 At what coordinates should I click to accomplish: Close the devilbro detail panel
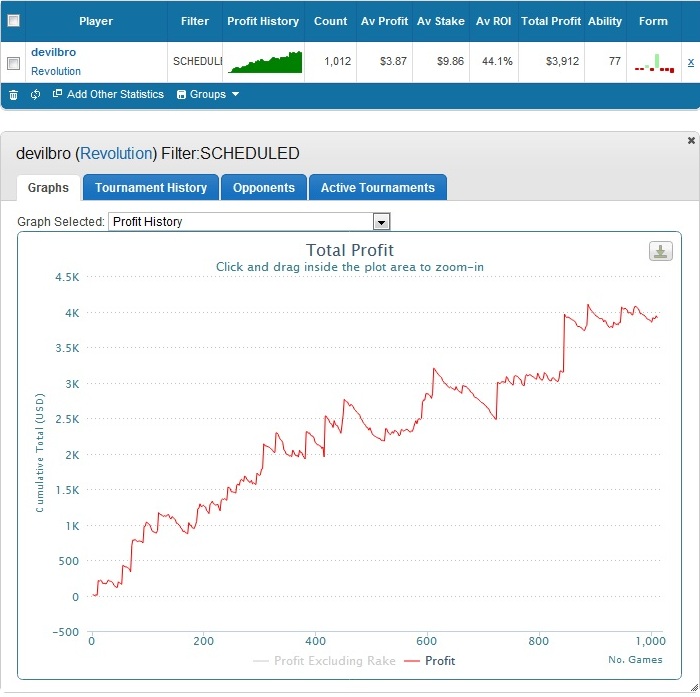point(690,141)
